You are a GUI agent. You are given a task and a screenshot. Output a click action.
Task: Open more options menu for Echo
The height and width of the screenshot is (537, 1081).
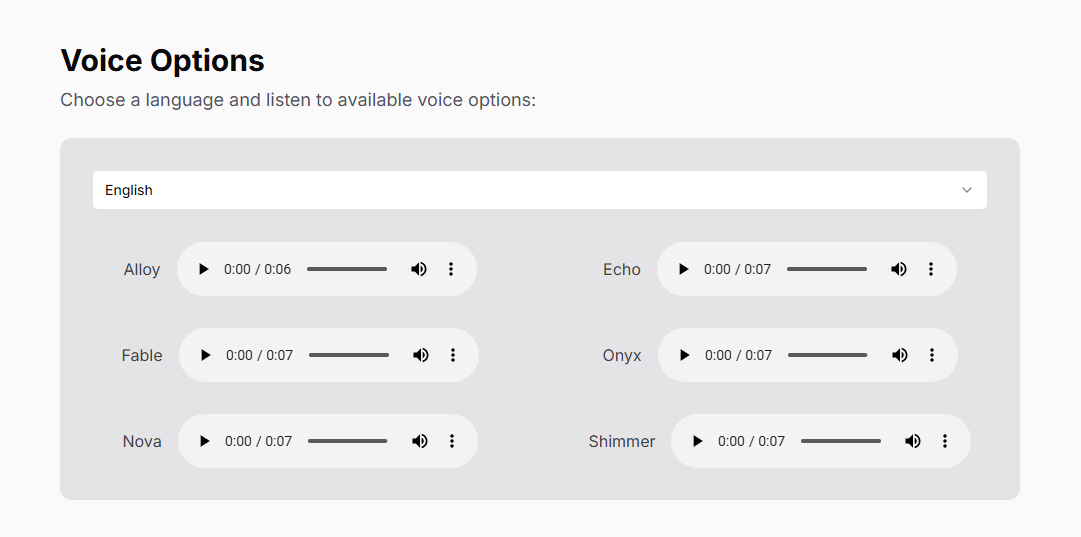point(931,269)
